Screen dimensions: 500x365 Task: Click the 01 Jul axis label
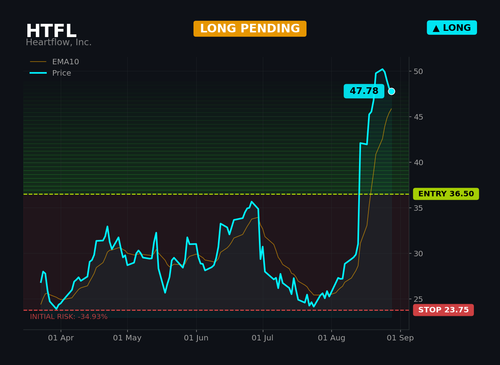pos(263,338)
